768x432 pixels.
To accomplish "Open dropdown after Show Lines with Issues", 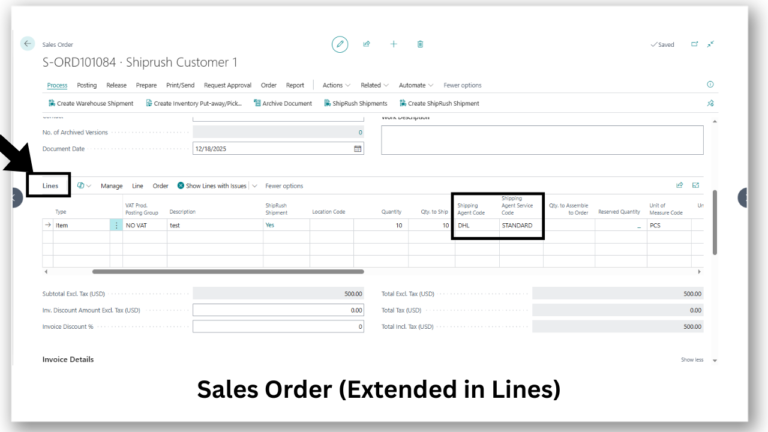I will 254,186.
